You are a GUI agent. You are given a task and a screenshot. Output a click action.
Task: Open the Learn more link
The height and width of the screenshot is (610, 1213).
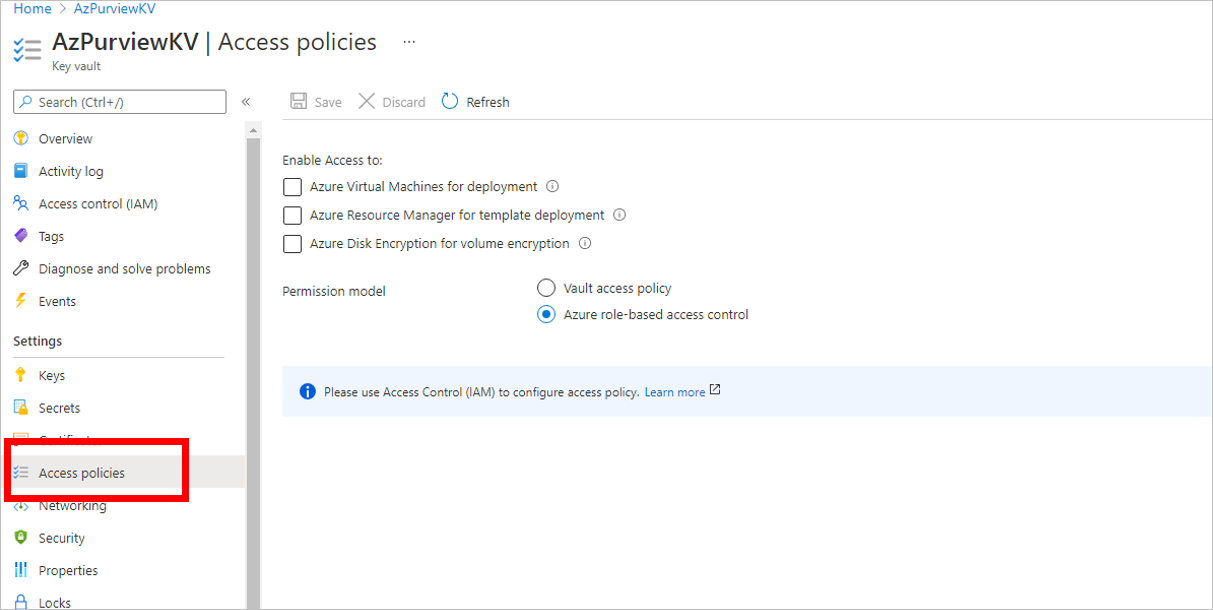[x=677, y=391]
